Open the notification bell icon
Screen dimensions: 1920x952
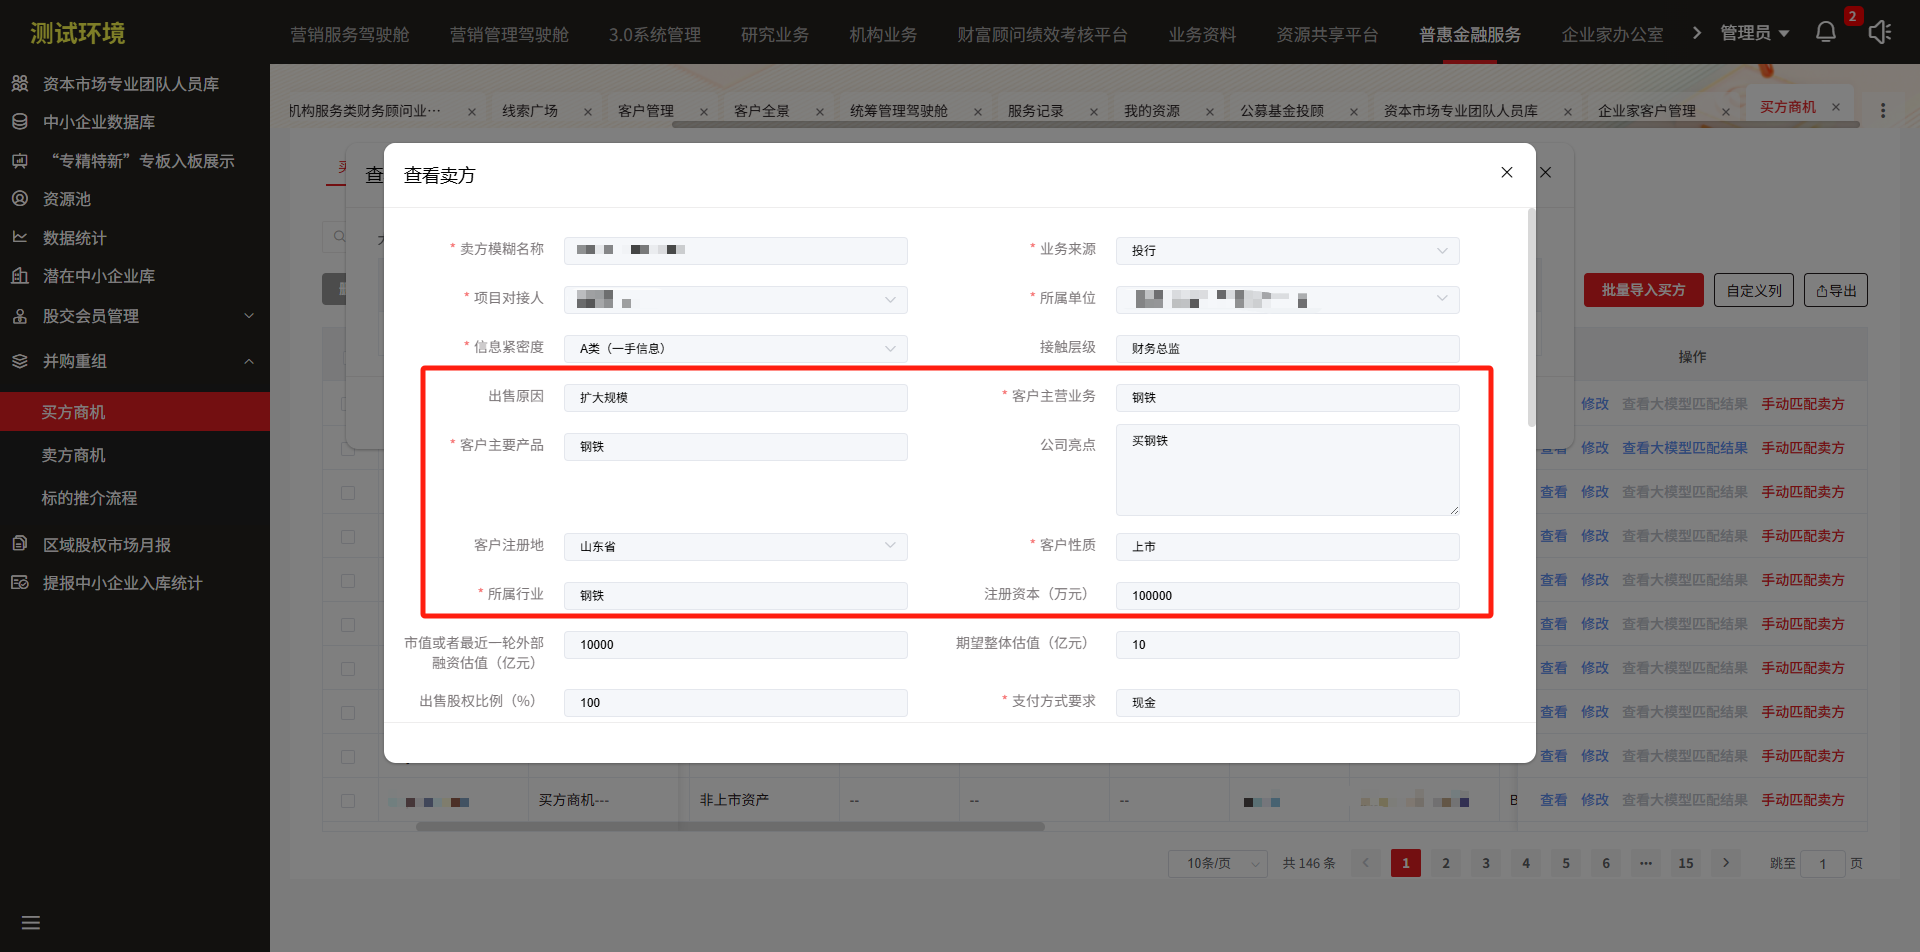point(1826,32)
